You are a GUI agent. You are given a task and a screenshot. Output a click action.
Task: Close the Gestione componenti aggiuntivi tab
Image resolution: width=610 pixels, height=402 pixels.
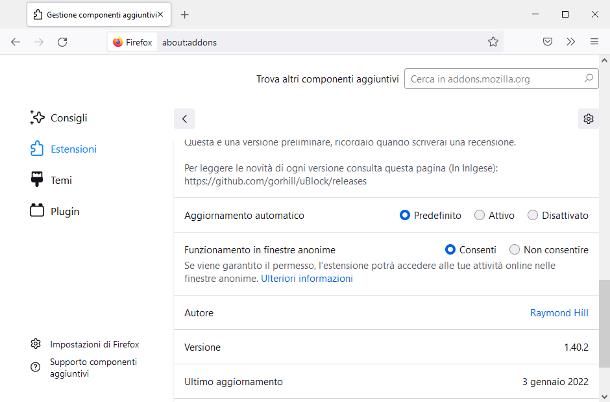click(x=160, y=14)
